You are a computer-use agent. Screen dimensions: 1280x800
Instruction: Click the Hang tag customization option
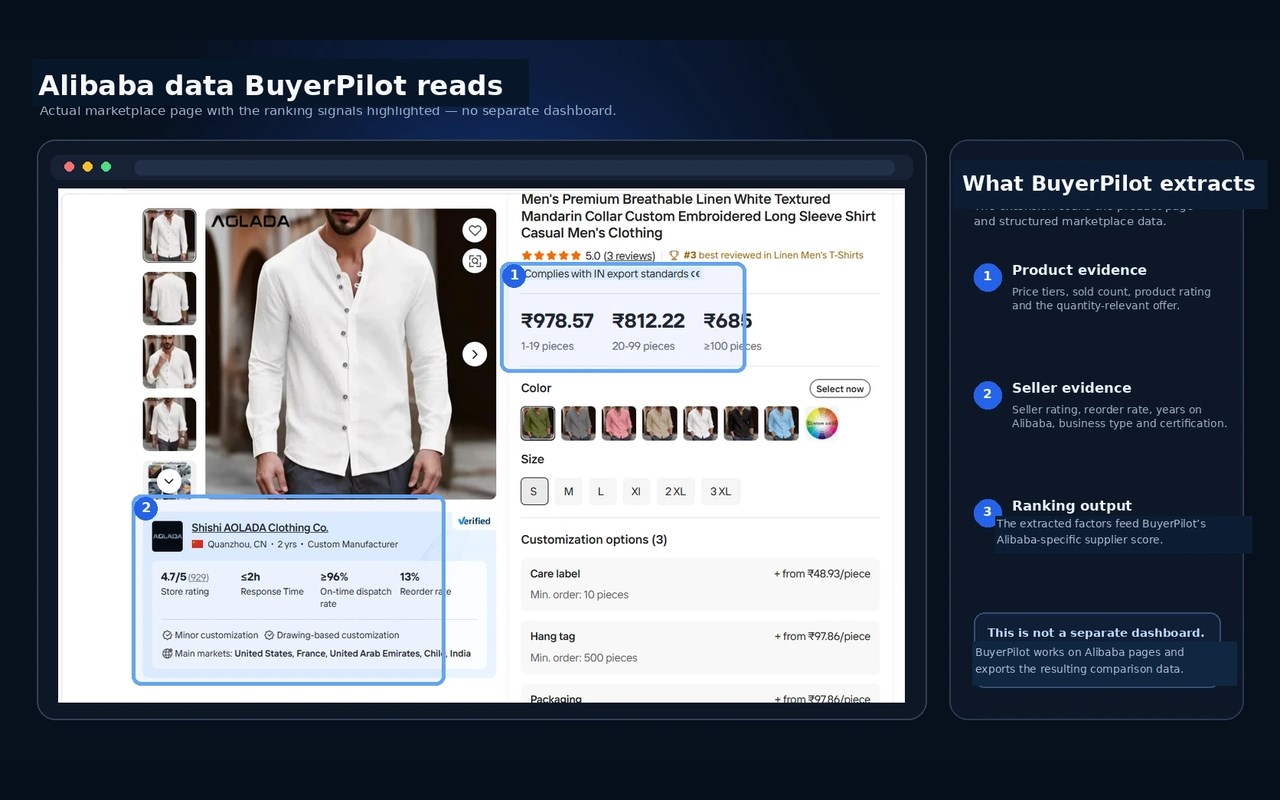coord(700,647)
